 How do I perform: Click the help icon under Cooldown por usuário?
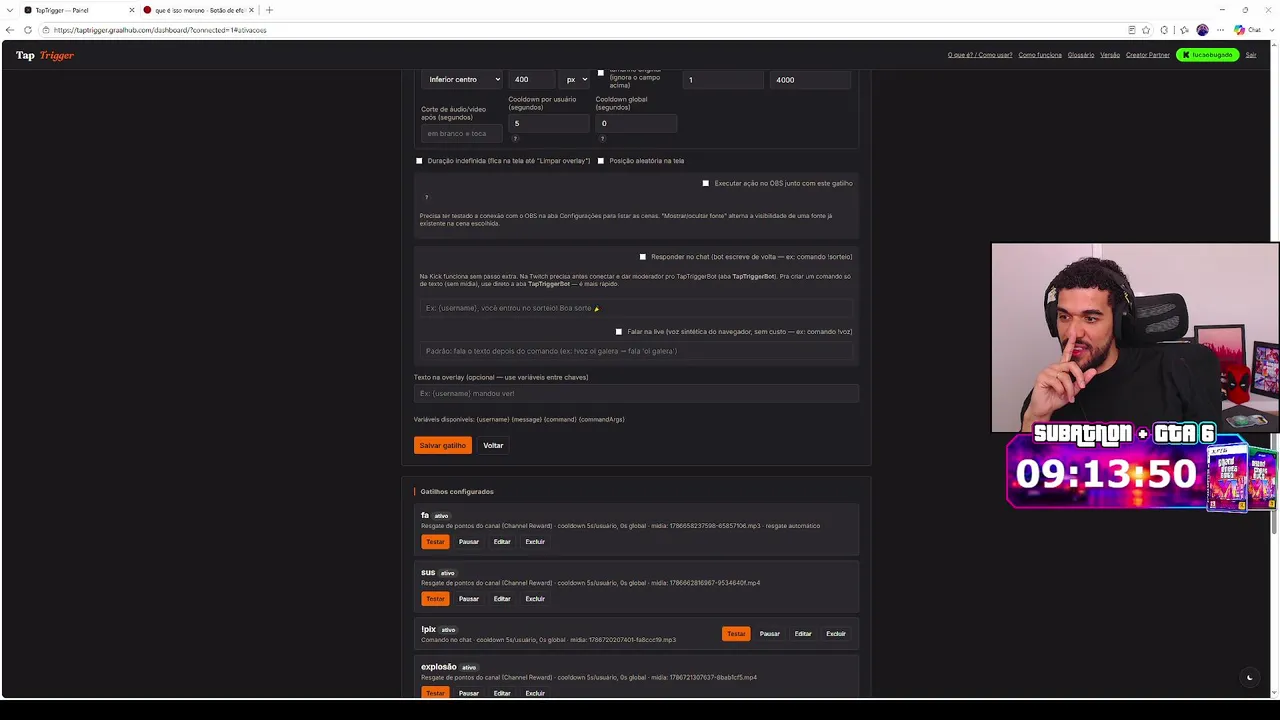516,138
